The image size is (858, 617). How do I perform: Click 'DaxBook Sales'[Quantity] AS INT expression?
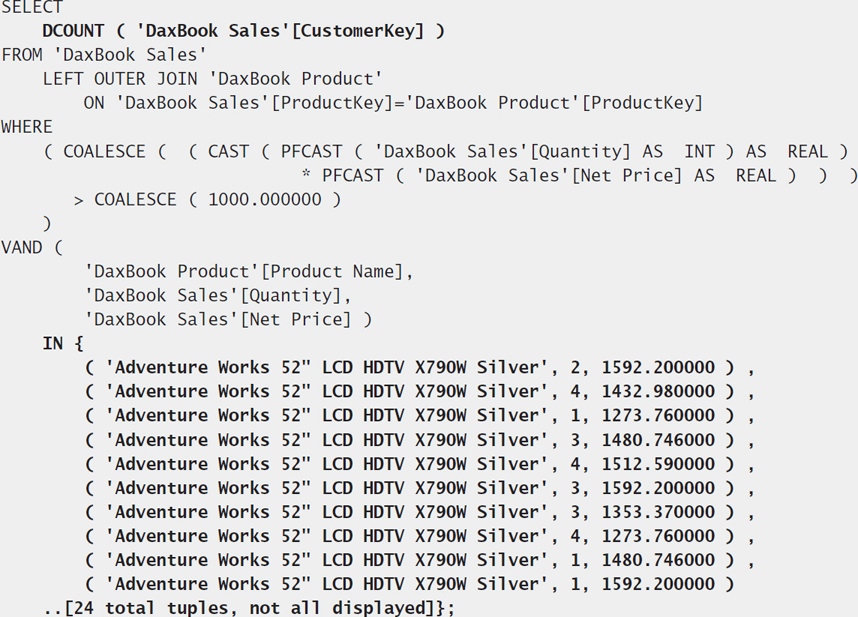coord(544,152)
